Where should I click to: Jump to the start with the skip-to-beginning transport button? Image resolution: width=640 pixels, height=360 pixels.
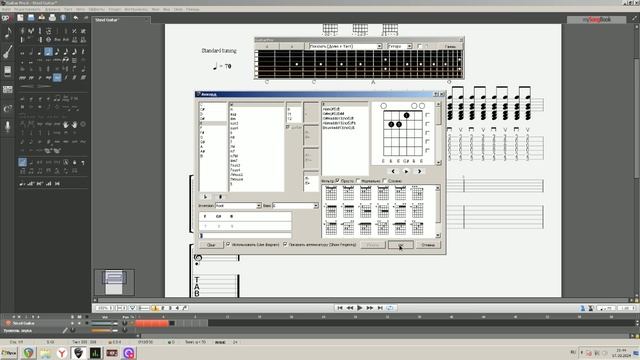[x=340, y=308]
